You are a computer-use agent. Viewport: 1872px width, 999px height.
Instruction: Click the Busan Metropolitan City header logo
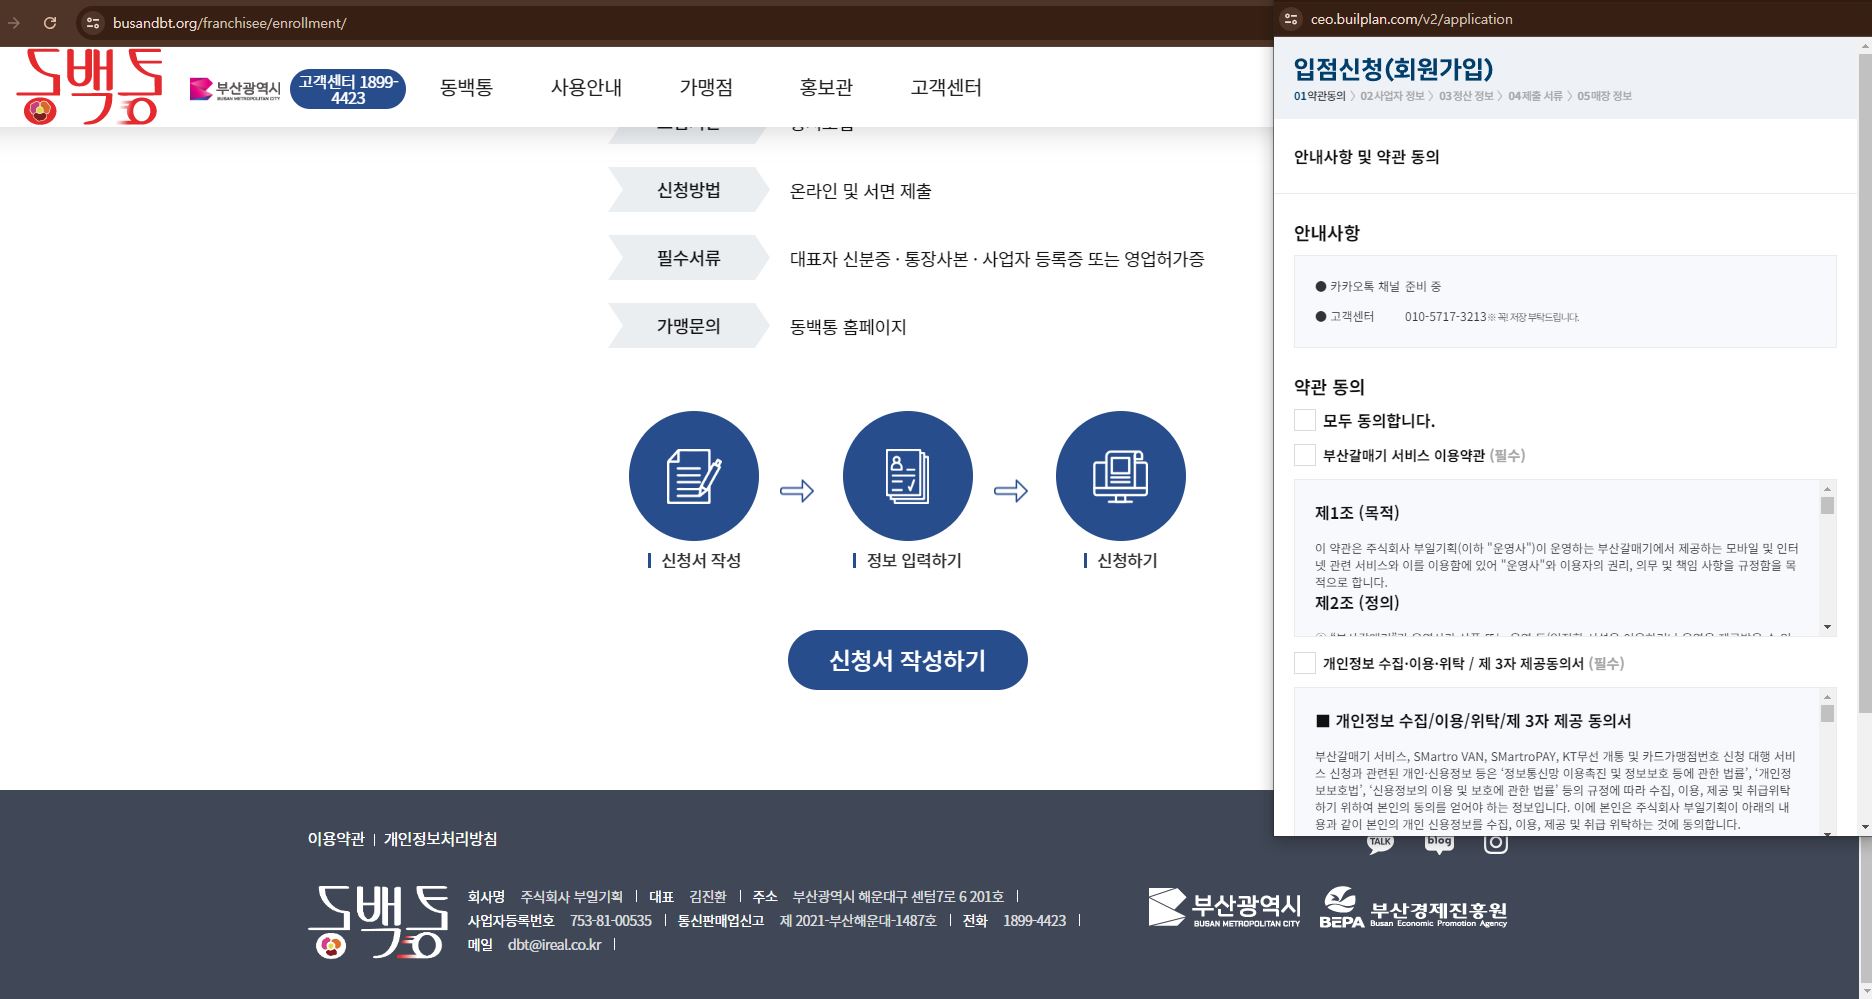(x=235, y=90)
